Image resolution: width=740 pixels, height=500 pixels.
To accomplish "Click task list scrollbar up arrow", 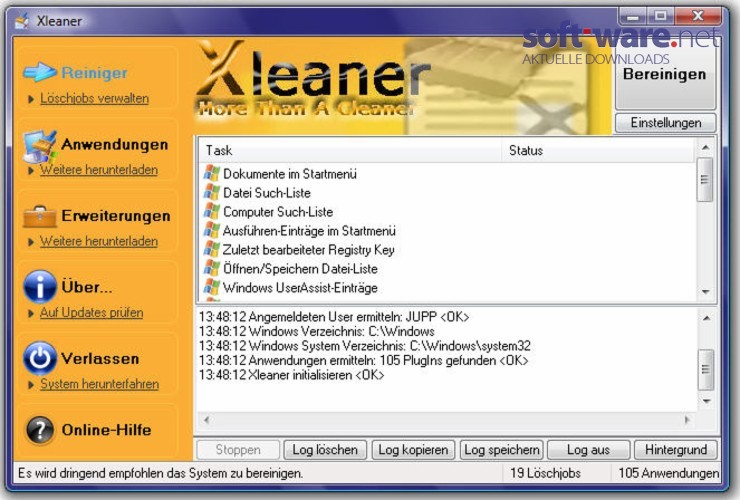I will coord(706,147).
